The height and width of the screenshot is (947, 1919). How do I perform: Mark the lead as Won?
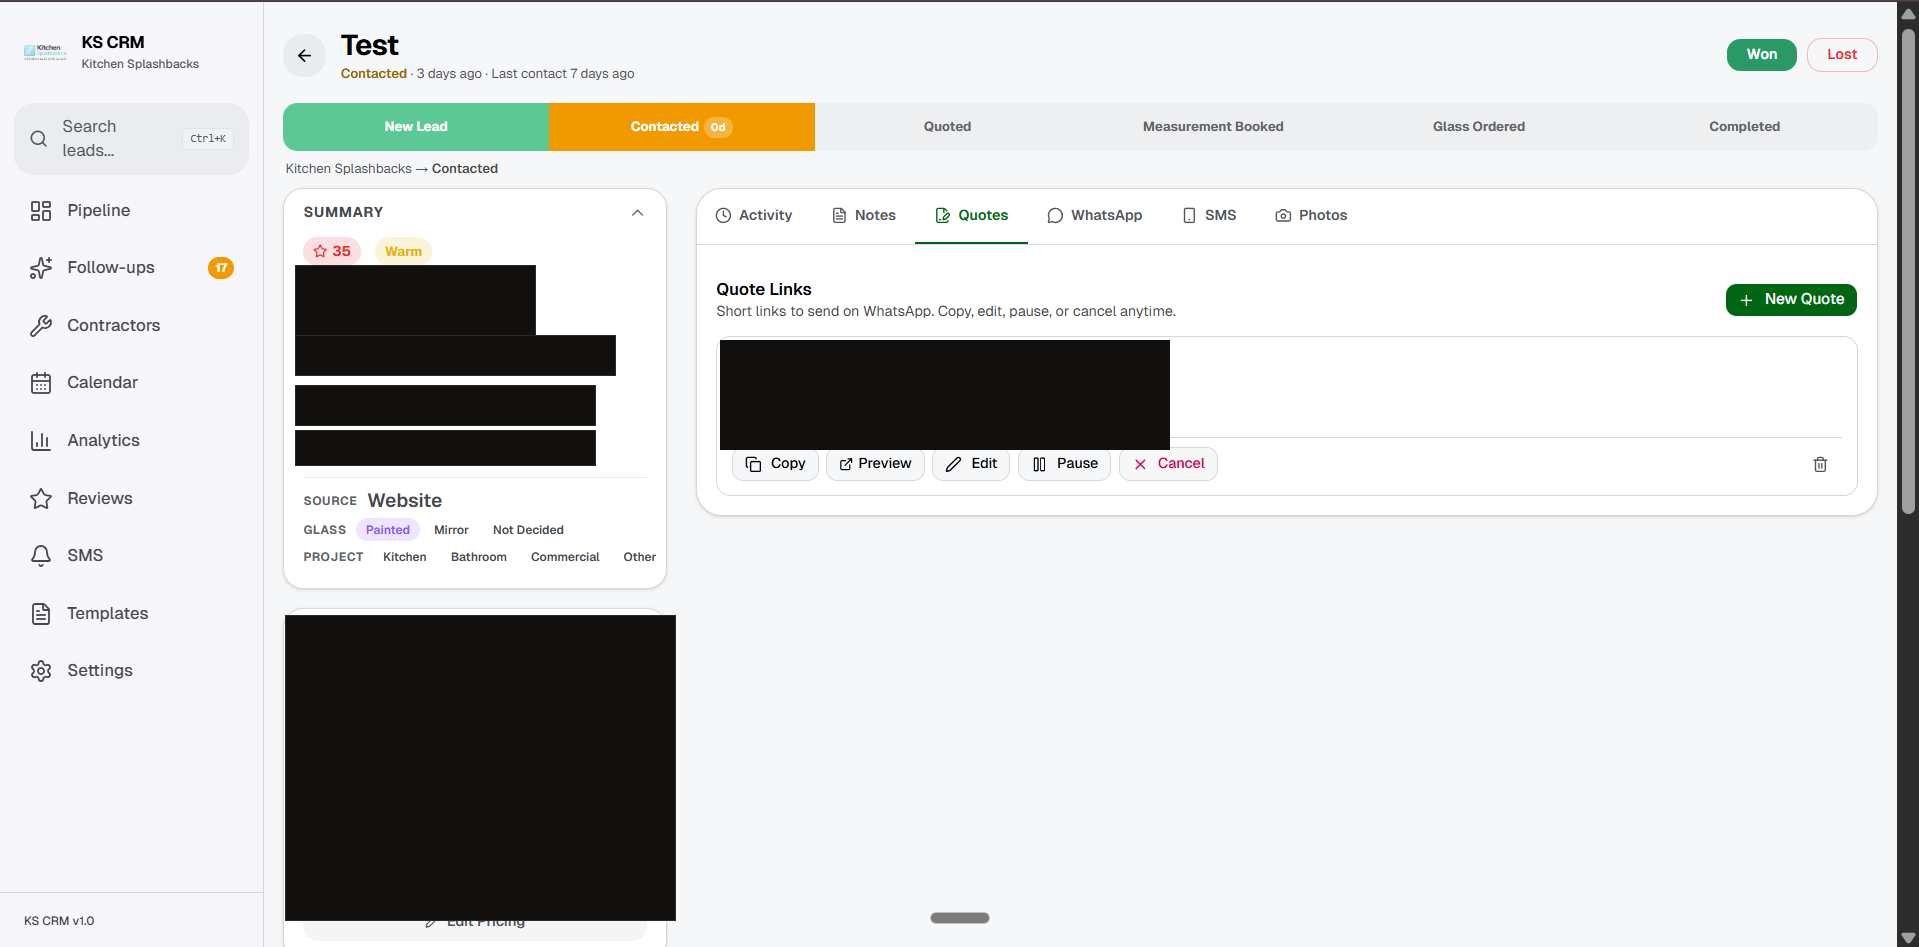(x=1761, y=54)
